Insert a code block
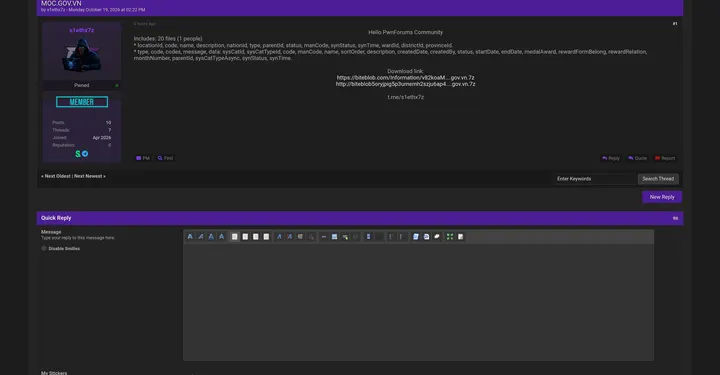This screenshot has height=375, width=720. tap(416, 237)
